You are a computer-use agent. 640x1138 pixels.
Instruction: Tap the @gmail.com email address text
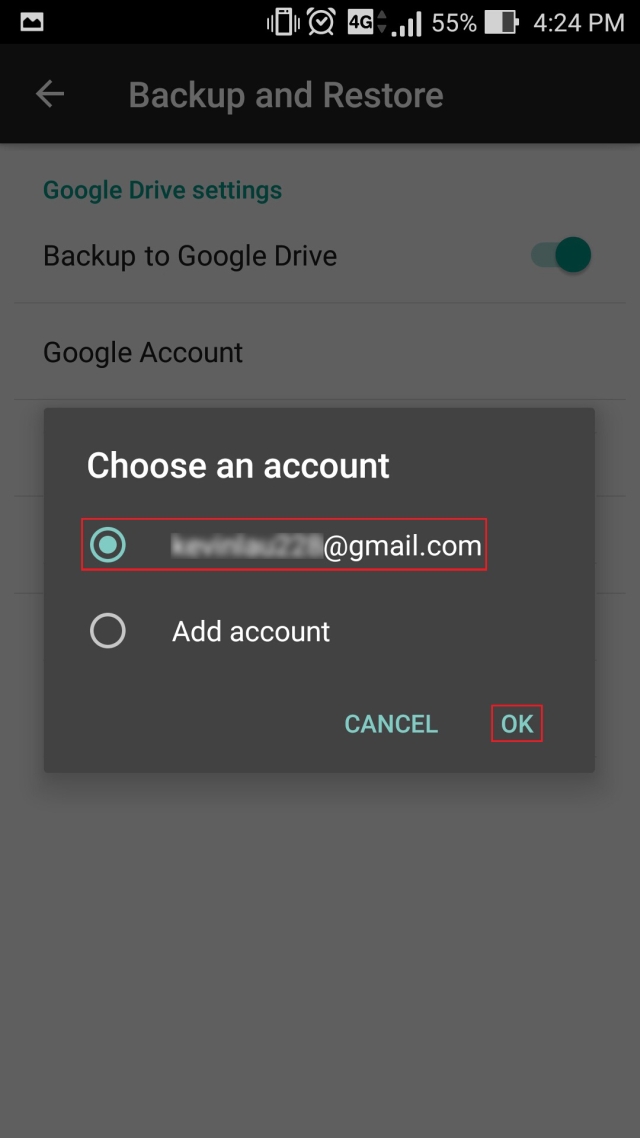[327, 546]
